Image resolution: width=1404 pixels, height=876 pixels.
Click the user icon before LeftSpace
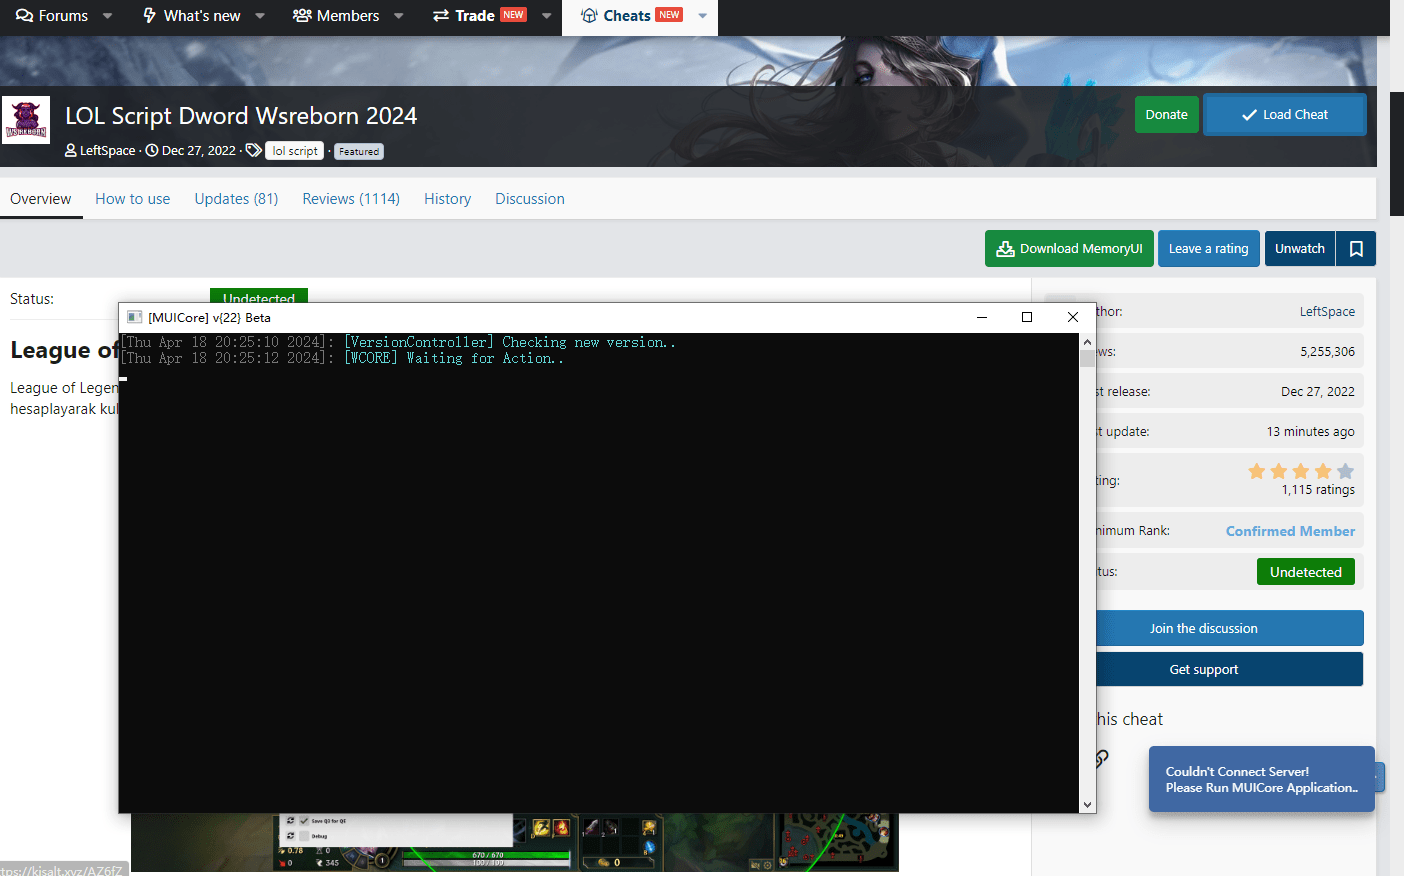(x=71, y=151)
